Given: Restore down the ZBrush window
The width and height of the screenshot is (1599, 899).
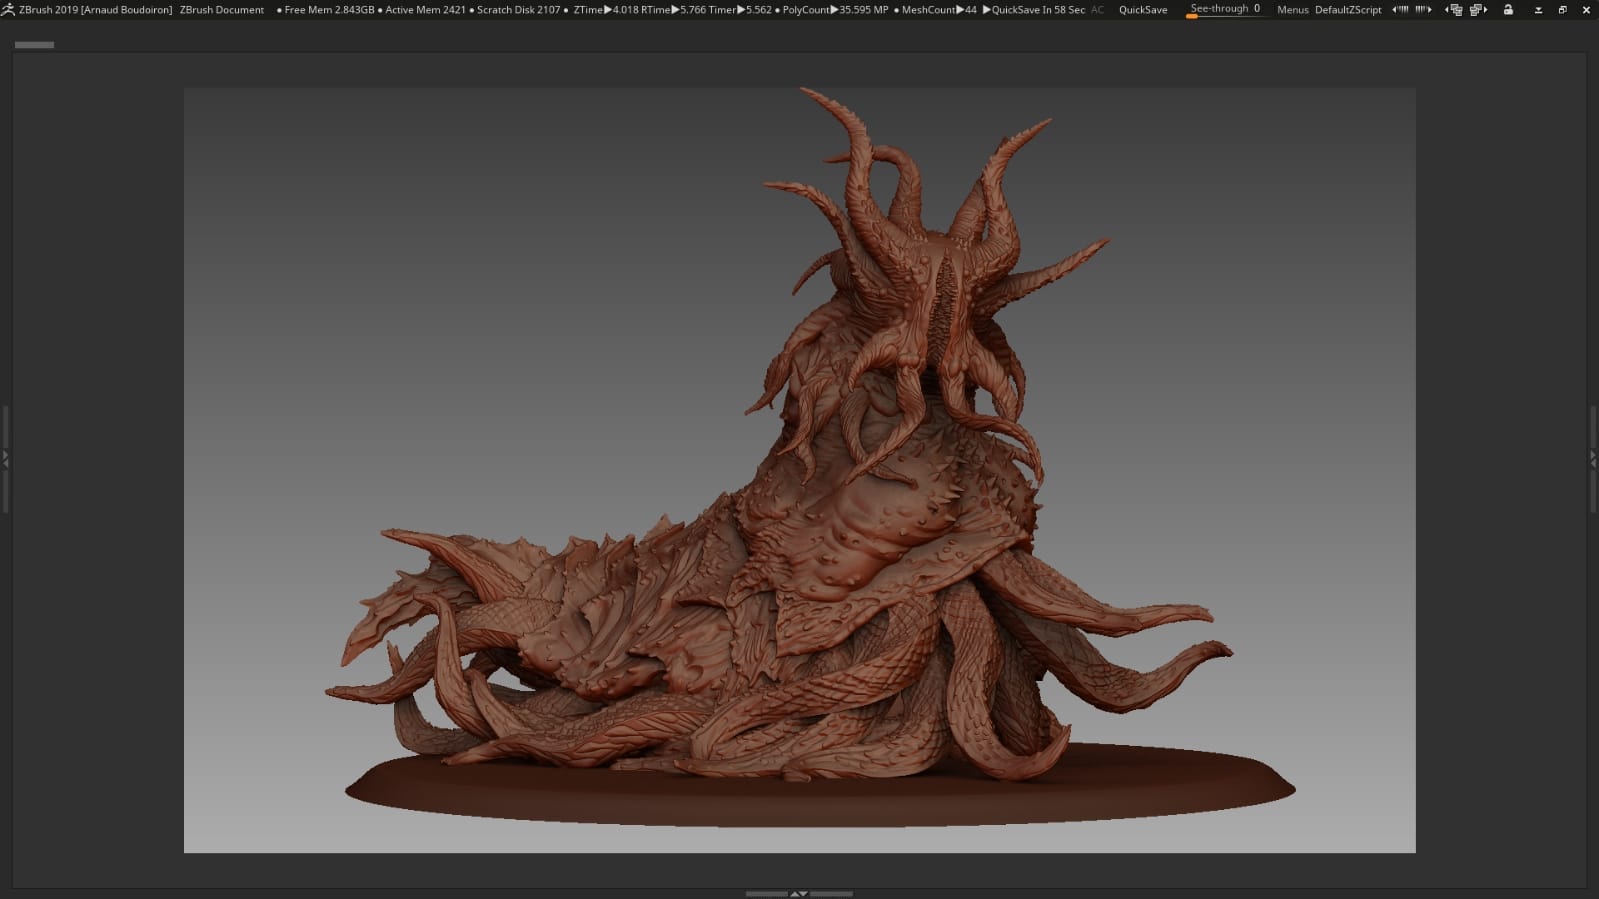Looking at the screenshot, I should pyautogui.click(x=1562, y=9).
